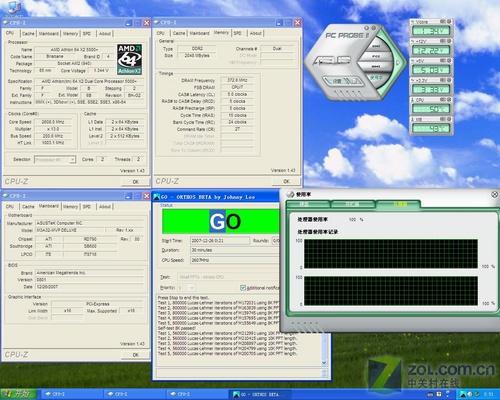The width and height of the screenshot is (500, 400).
Task: Open the GO - ORTHOS BETA taskbar button
Action: [x=260, y=394]
